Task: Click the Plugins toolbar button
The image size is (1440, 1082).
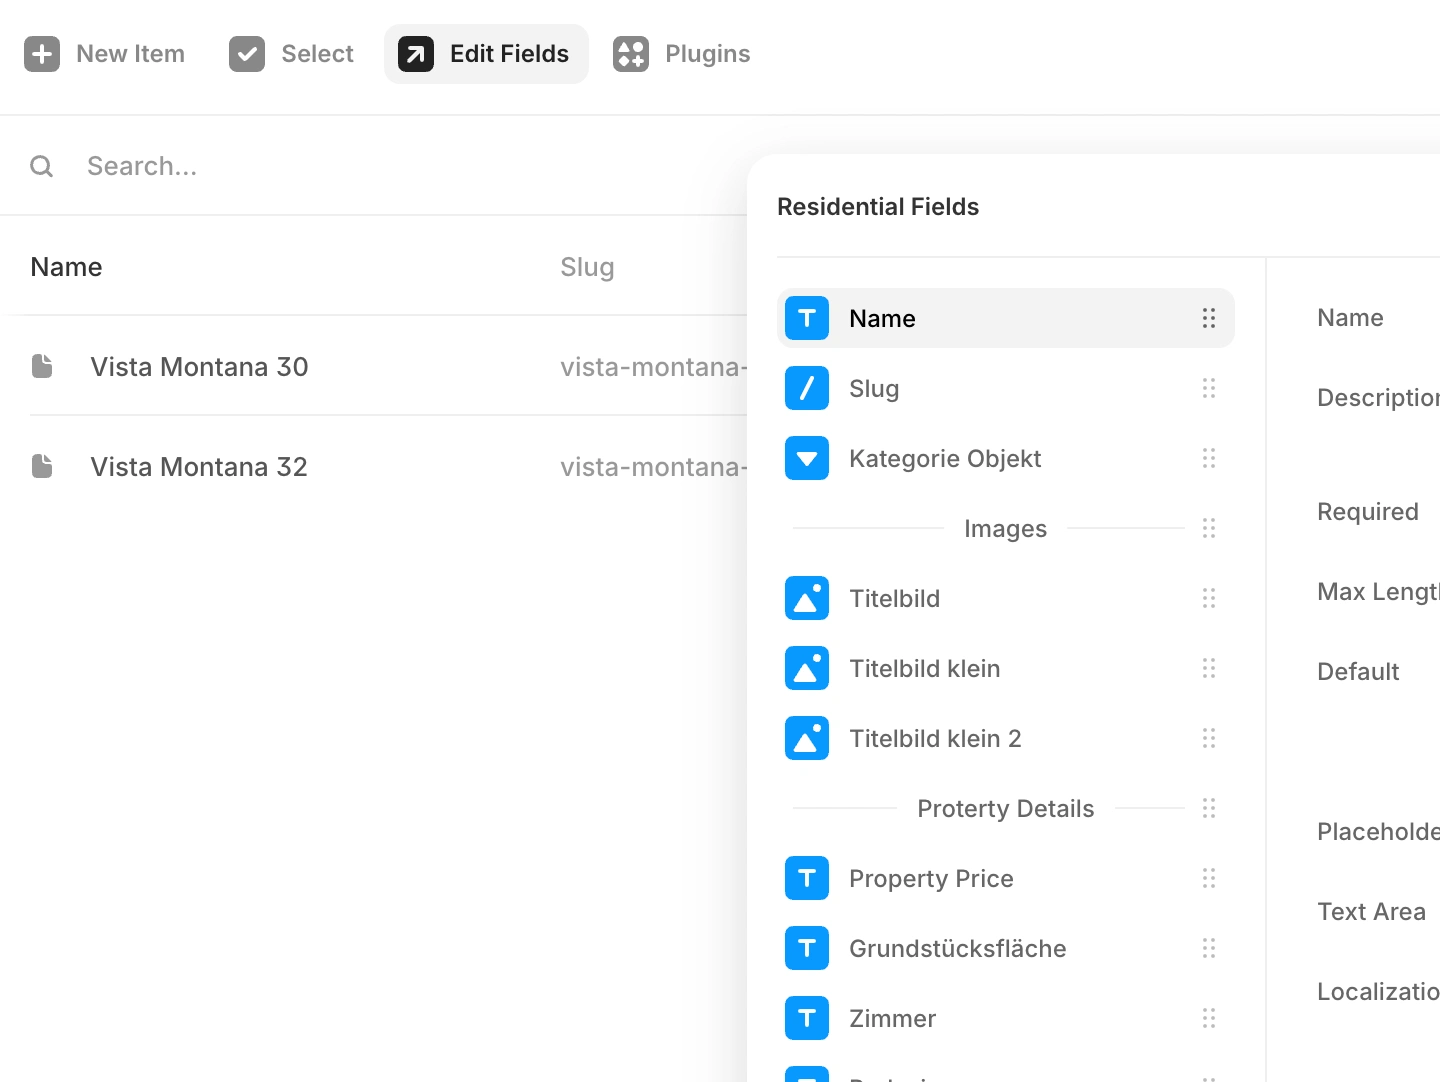Action: [683, 54]
